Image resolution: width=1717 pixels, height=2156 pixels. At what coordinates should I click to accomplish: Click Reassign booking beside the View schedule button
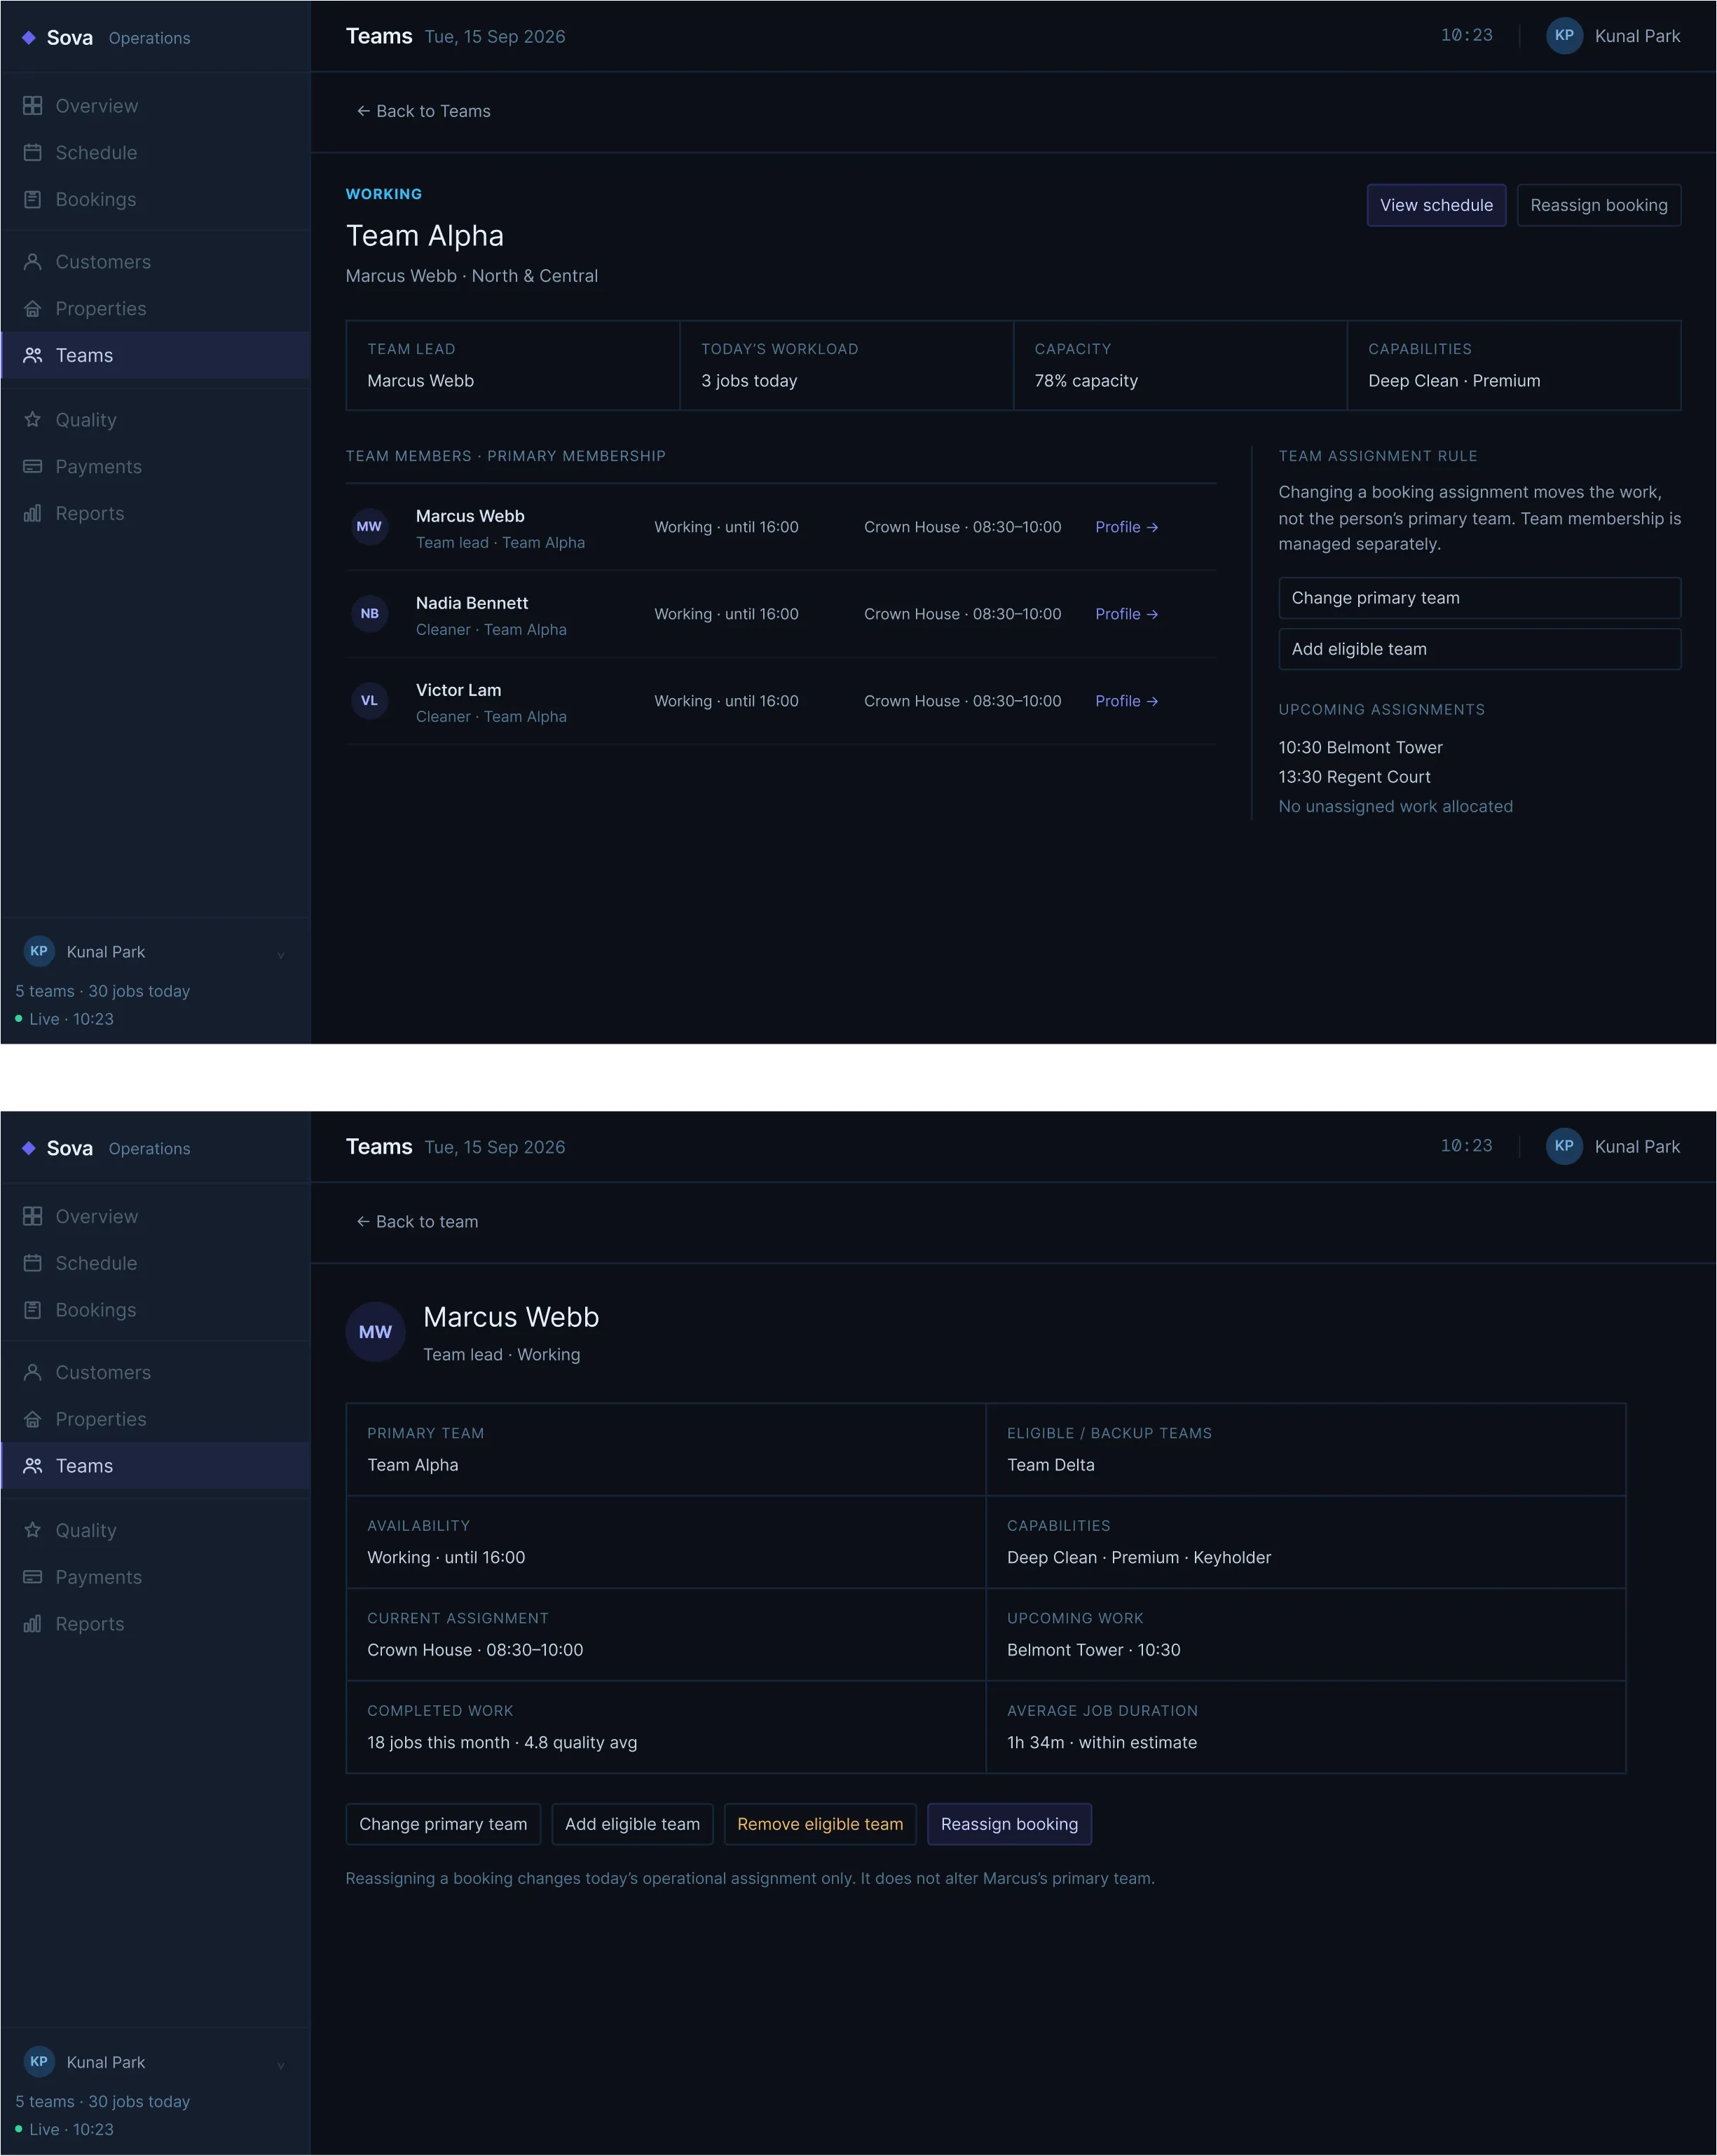point(1598,205)
